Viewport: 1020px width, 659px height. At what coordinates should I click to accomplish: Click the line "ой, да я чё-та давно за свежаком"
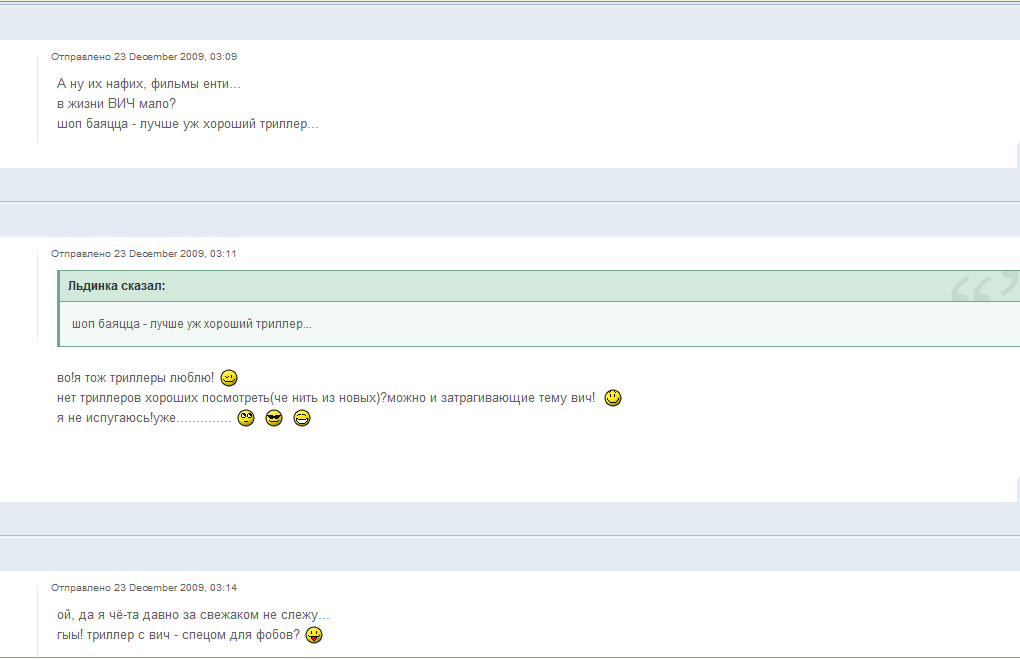(x=193, y=615)
